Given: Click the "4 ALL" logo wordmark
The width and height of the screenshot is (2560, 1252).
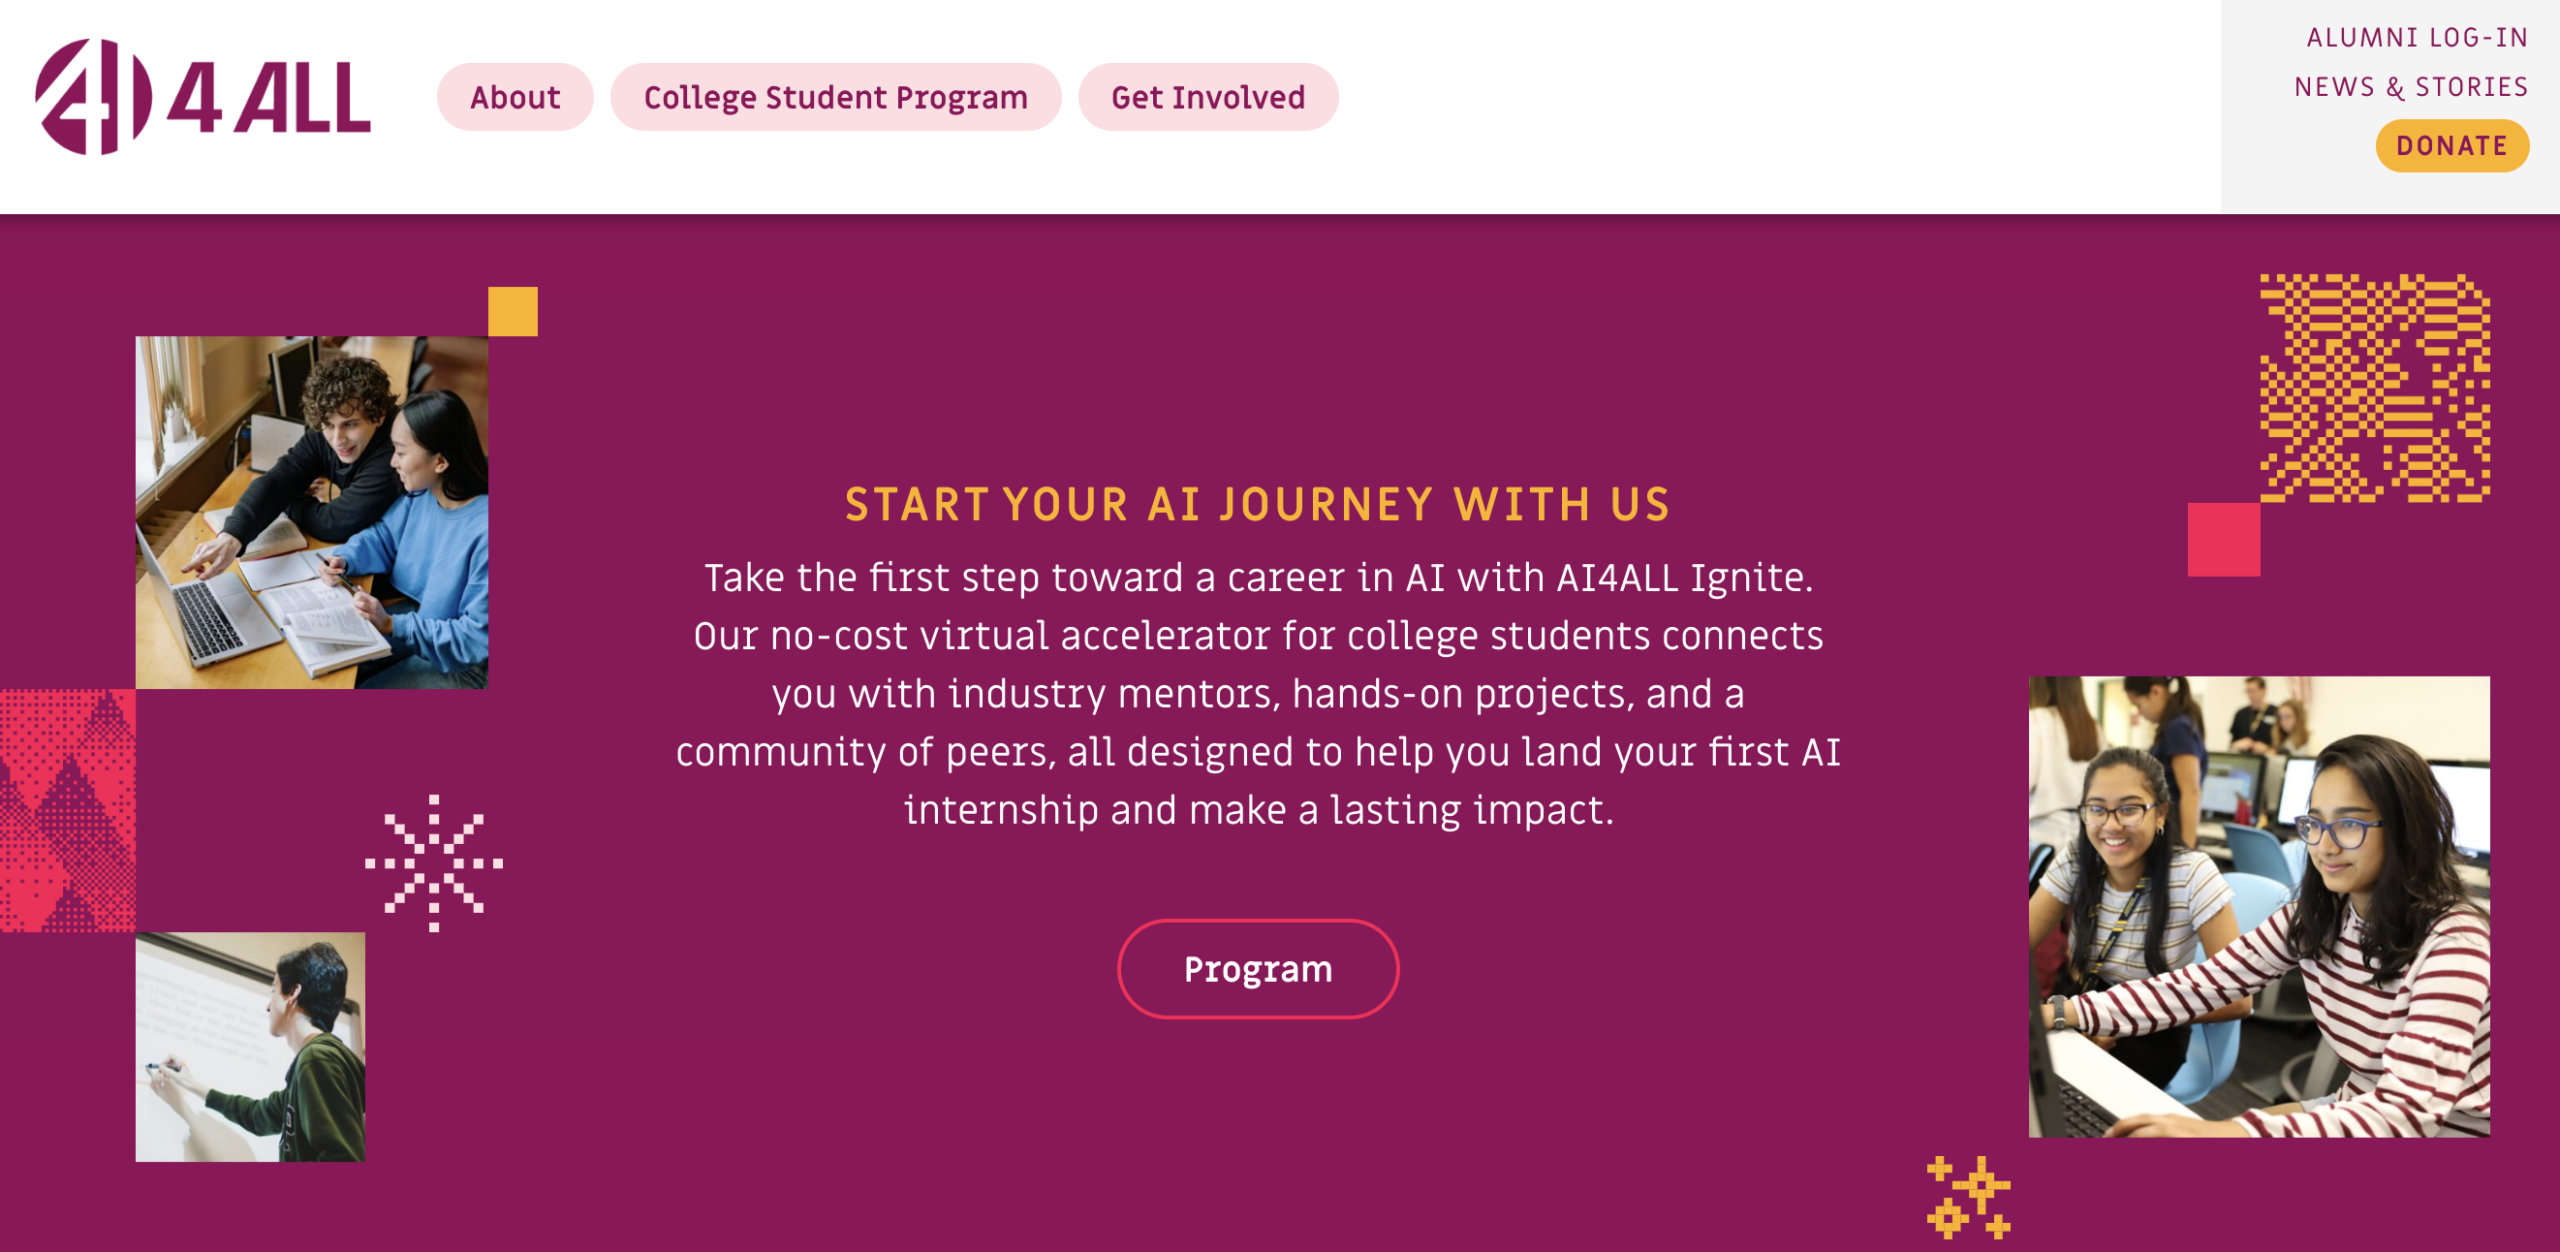Looking at the screenshot, I should click(270, 99).
